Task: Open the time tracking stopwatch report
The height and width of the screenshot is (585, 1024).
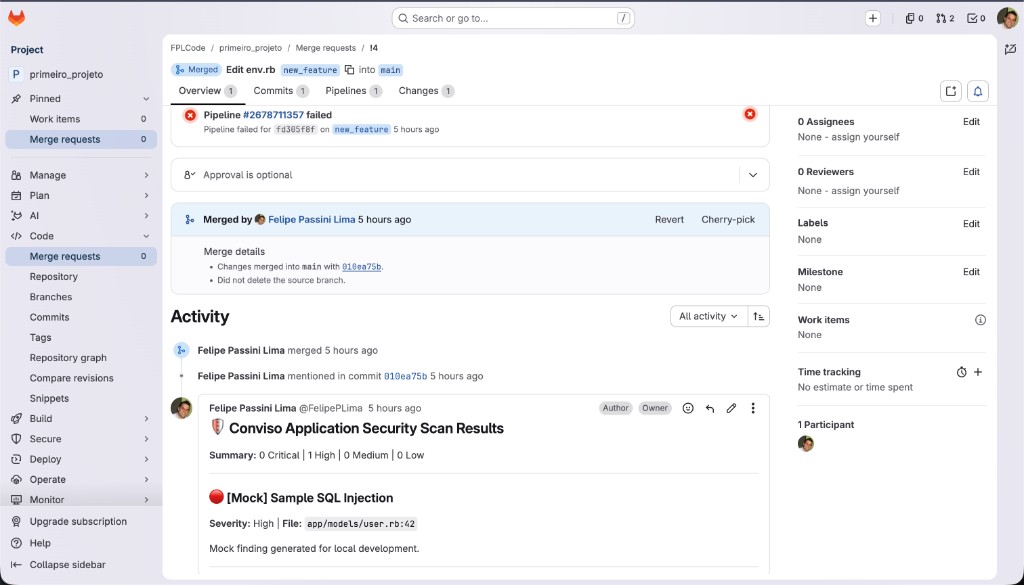Action: coord(961,372)
